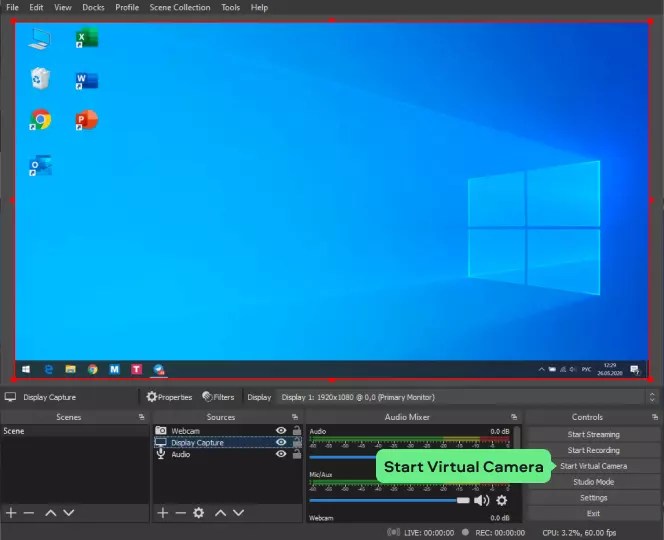Click the Audio Mixer vertical scrollbar
This screenshot has width=664, height=540.
[x=517, y=440]
